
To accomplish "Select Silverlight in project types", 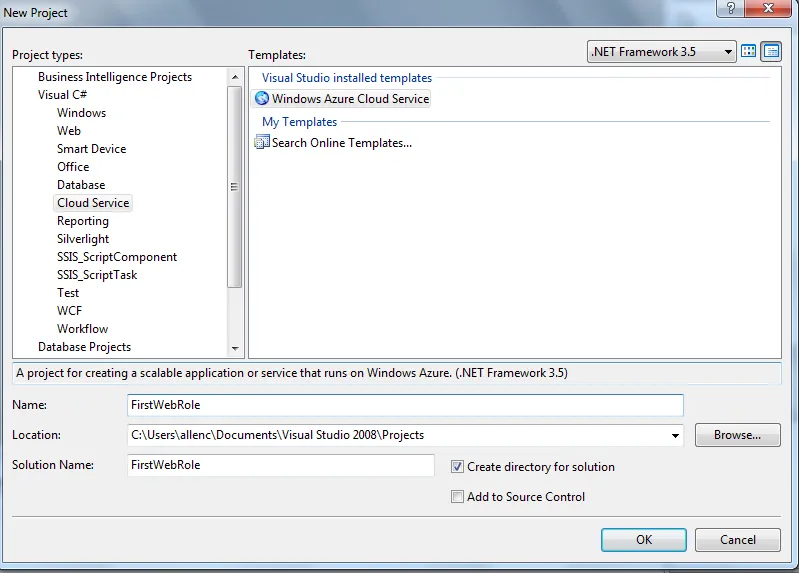I will tap(83, 239).
